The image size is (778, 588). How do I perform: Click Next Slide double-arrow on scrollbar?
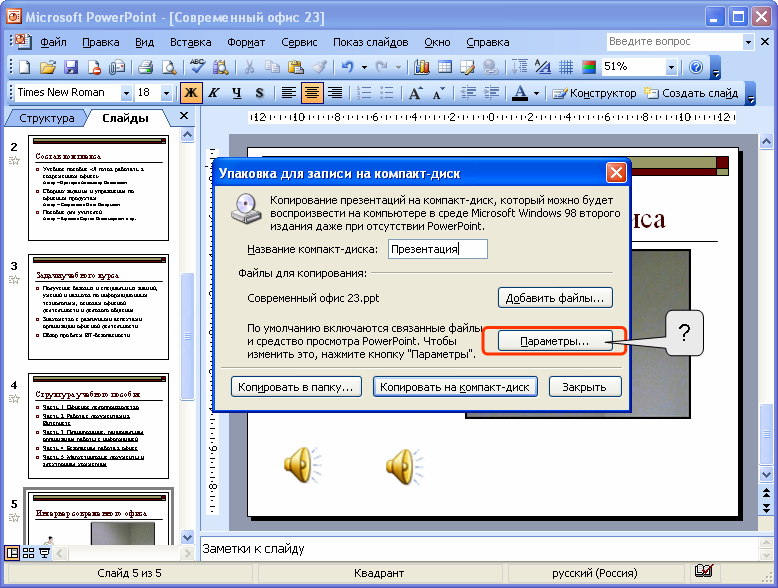[x=766, y=509]
